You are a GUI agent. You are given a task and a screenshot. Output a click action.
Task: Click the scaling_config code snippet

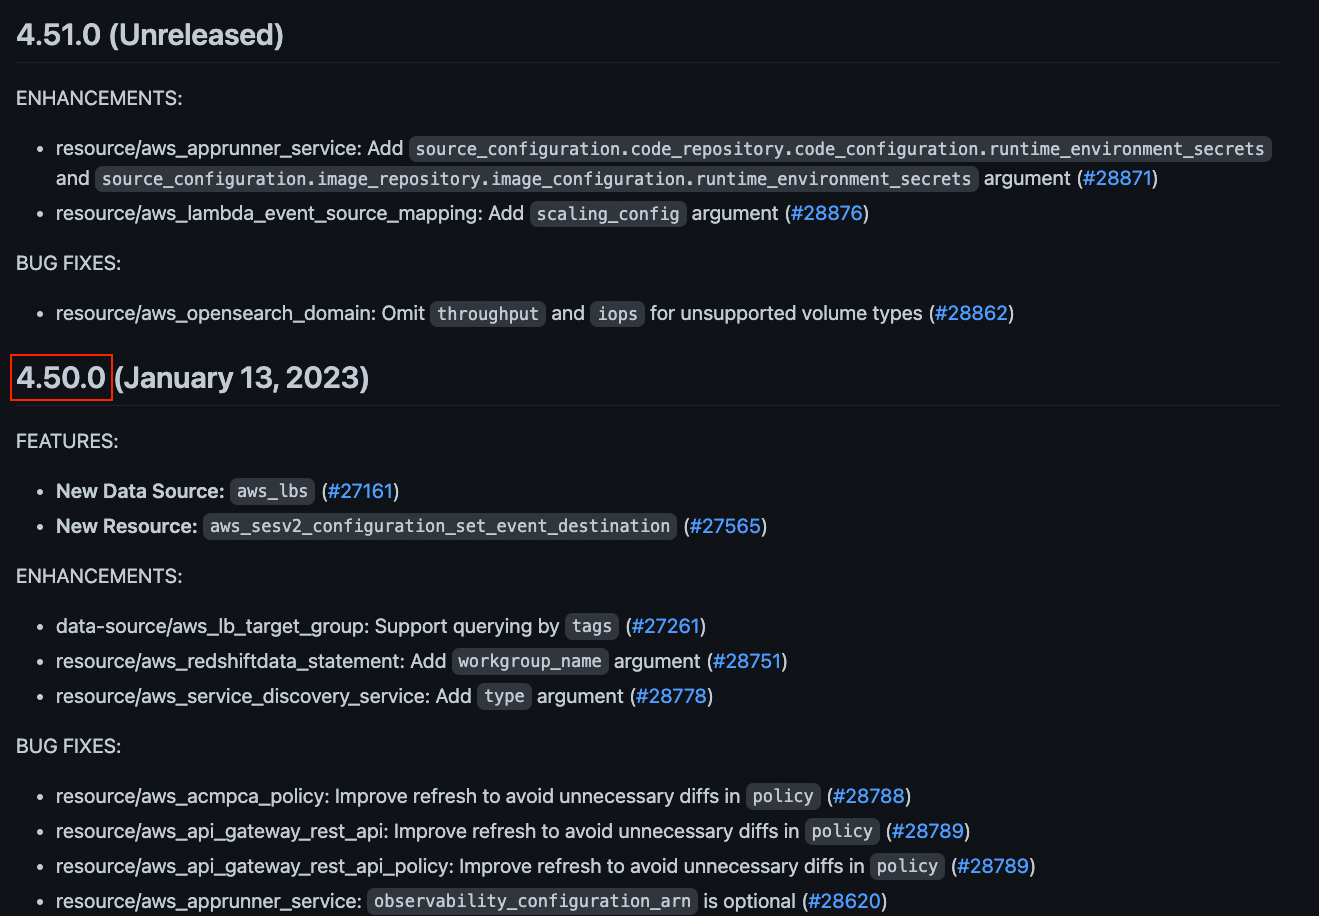[x=608, y=214]
